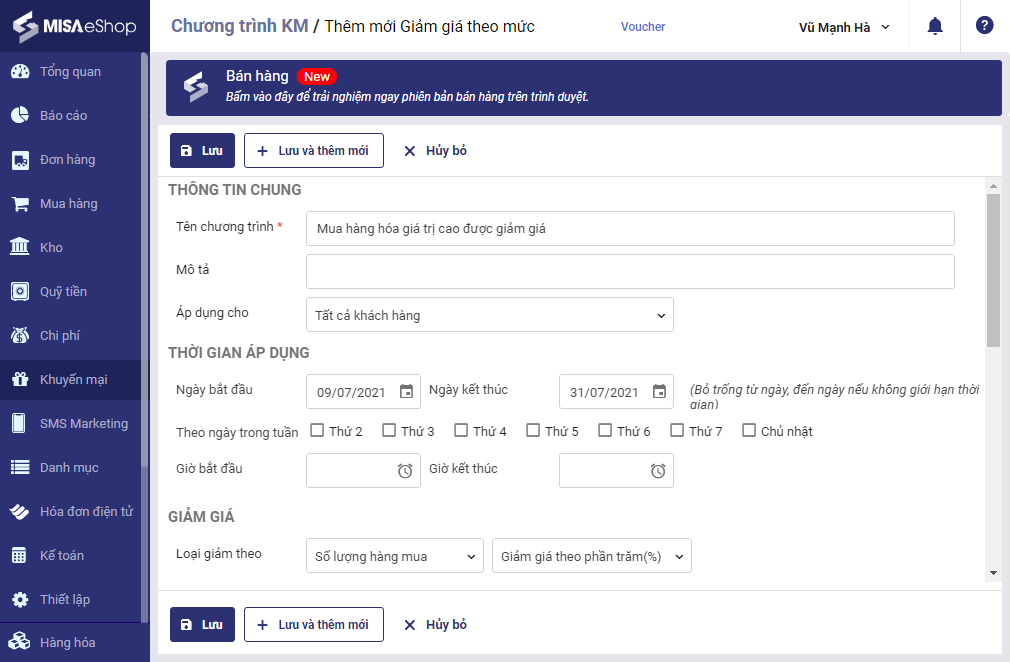
Task: Click the Chi phí money bag icon
Action: [x=20, y=336]
